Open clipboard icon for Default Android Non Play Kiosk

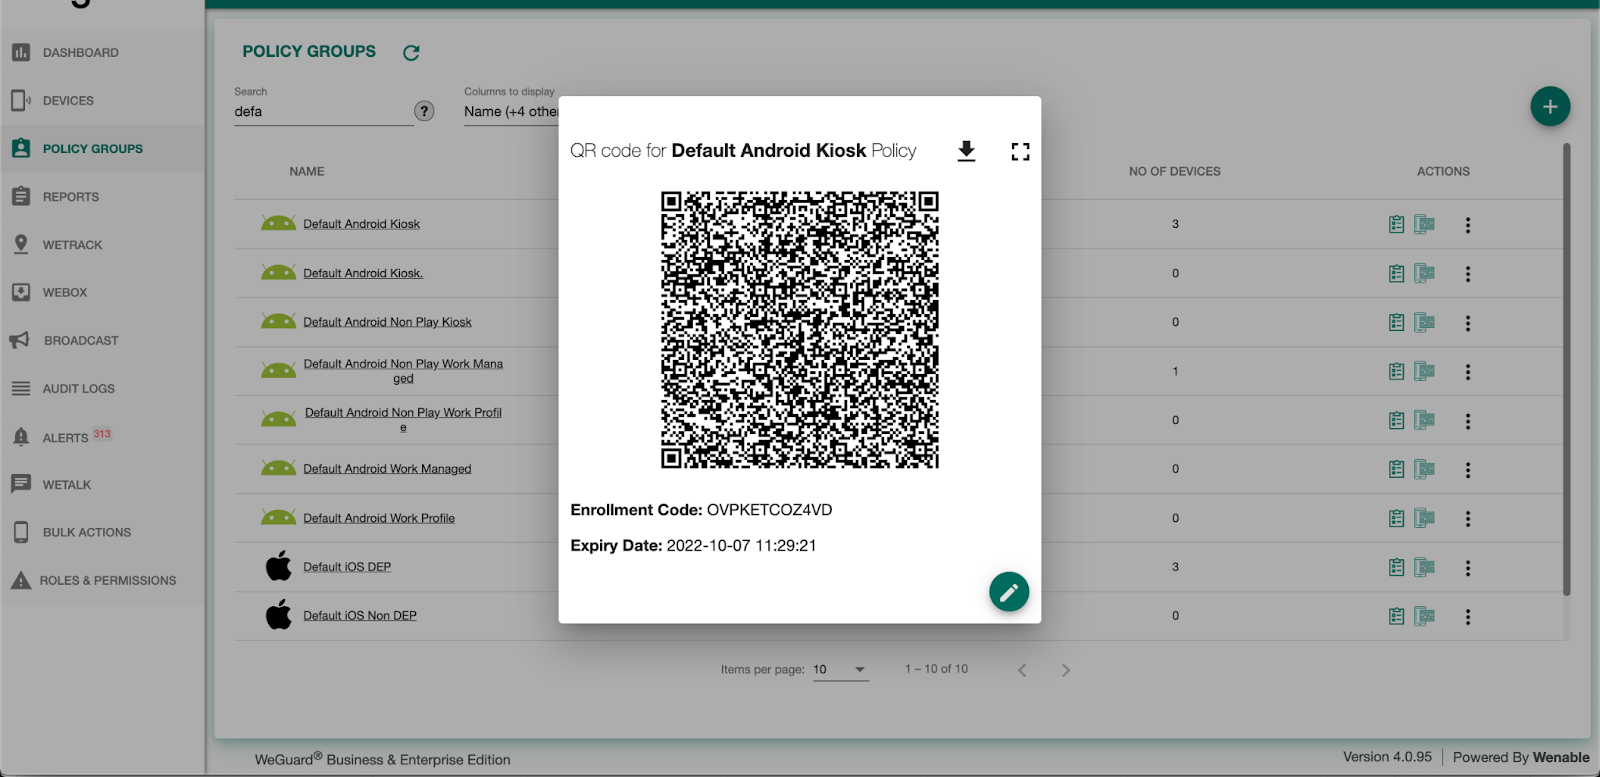(x=1397, y=323)
